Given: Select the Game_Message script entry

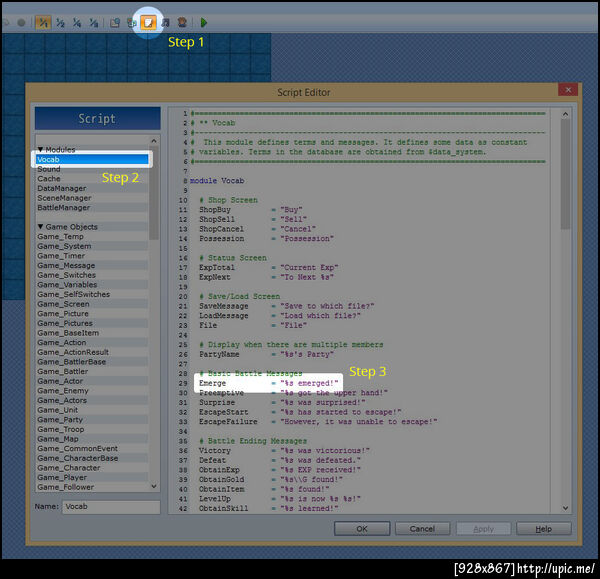Looking at the screenshot, I should (x=92, y=265).
